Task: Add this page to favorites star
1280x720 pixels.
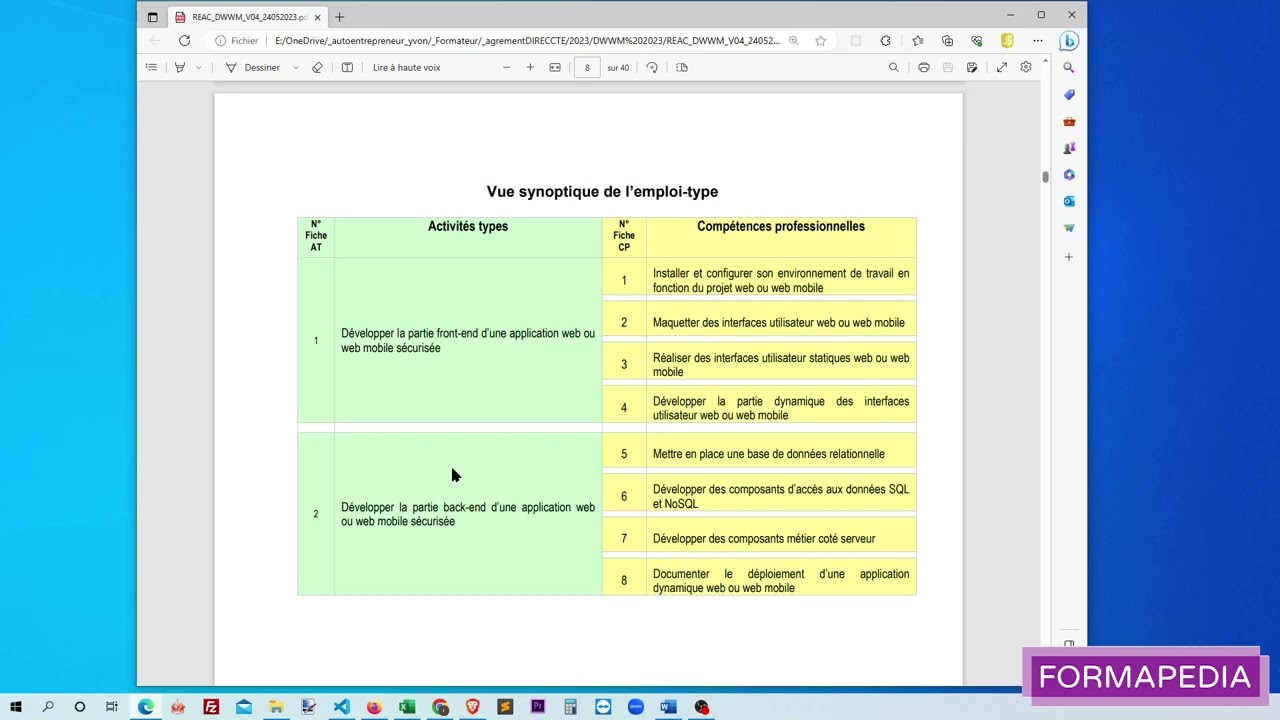Action: (x=821, y=41)
